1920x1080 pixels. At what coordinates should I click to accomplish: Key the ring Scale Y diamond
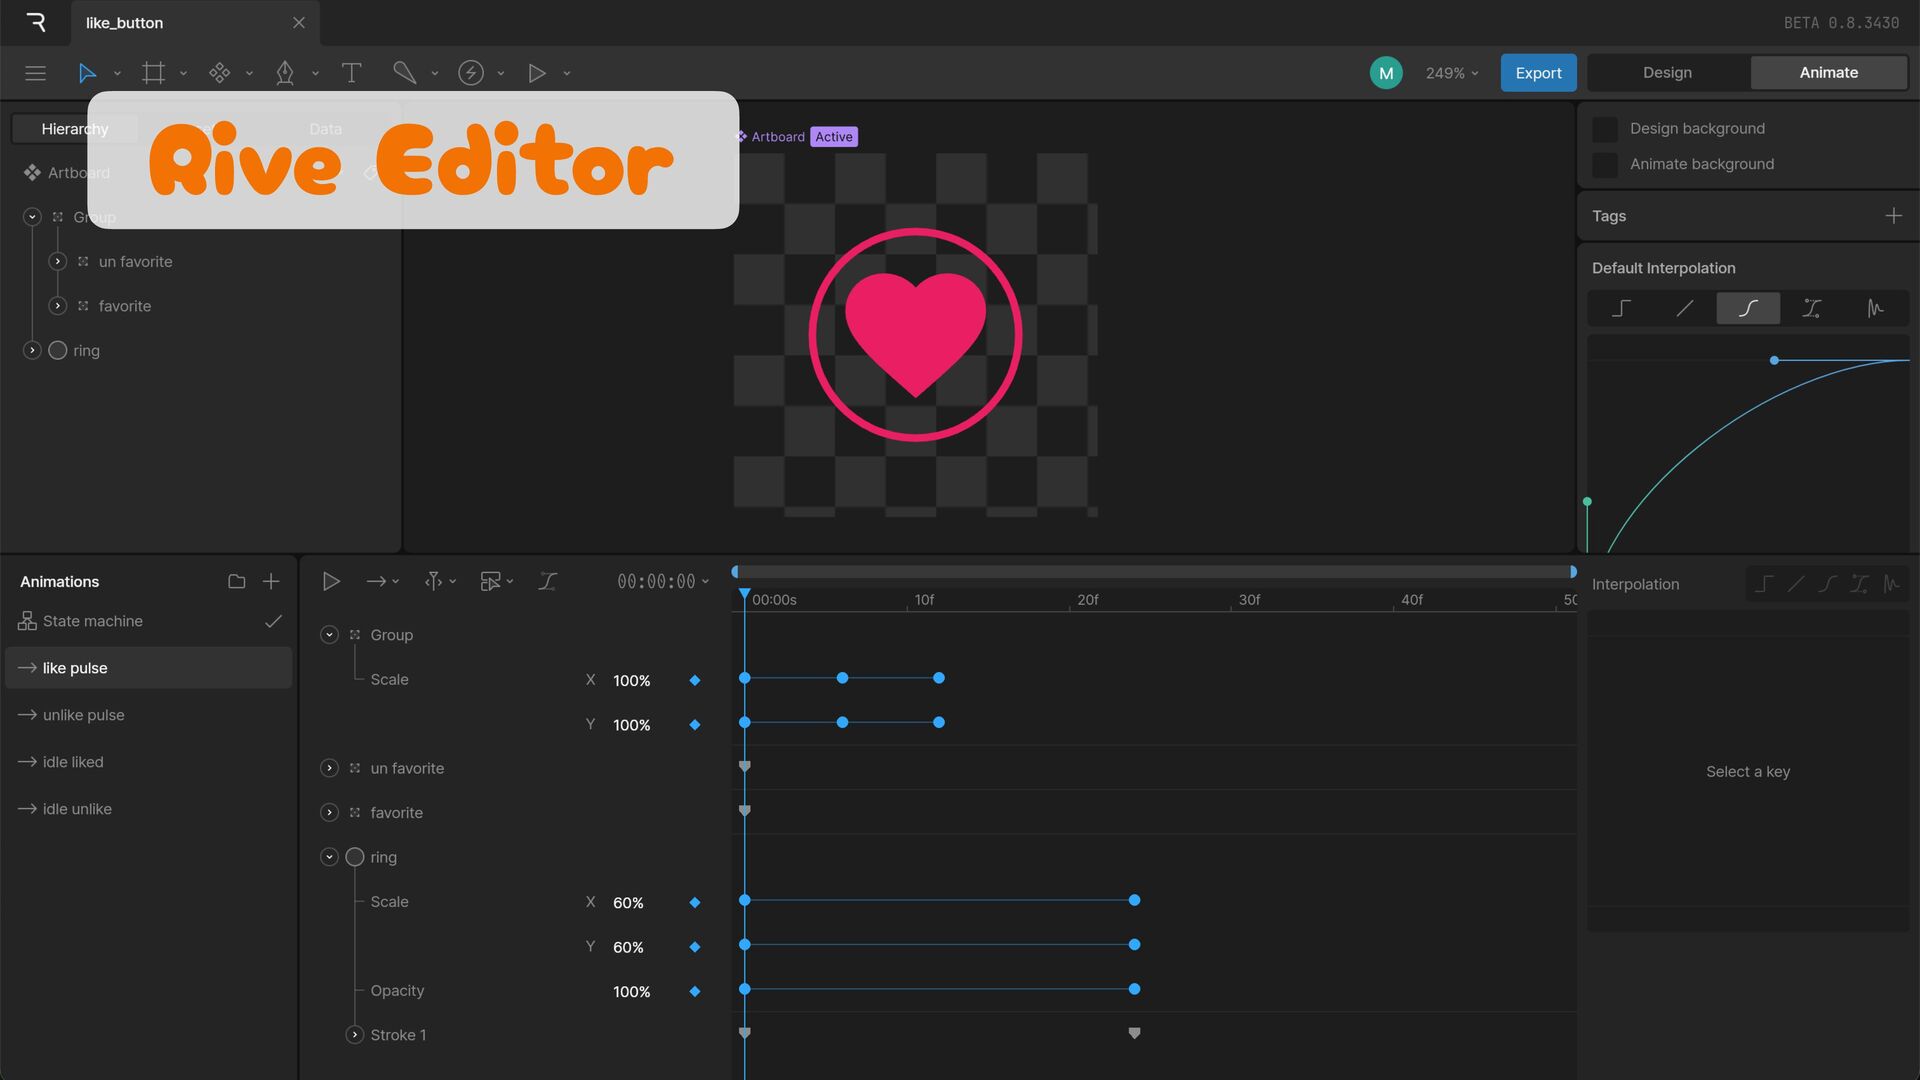tap(695, 947)
